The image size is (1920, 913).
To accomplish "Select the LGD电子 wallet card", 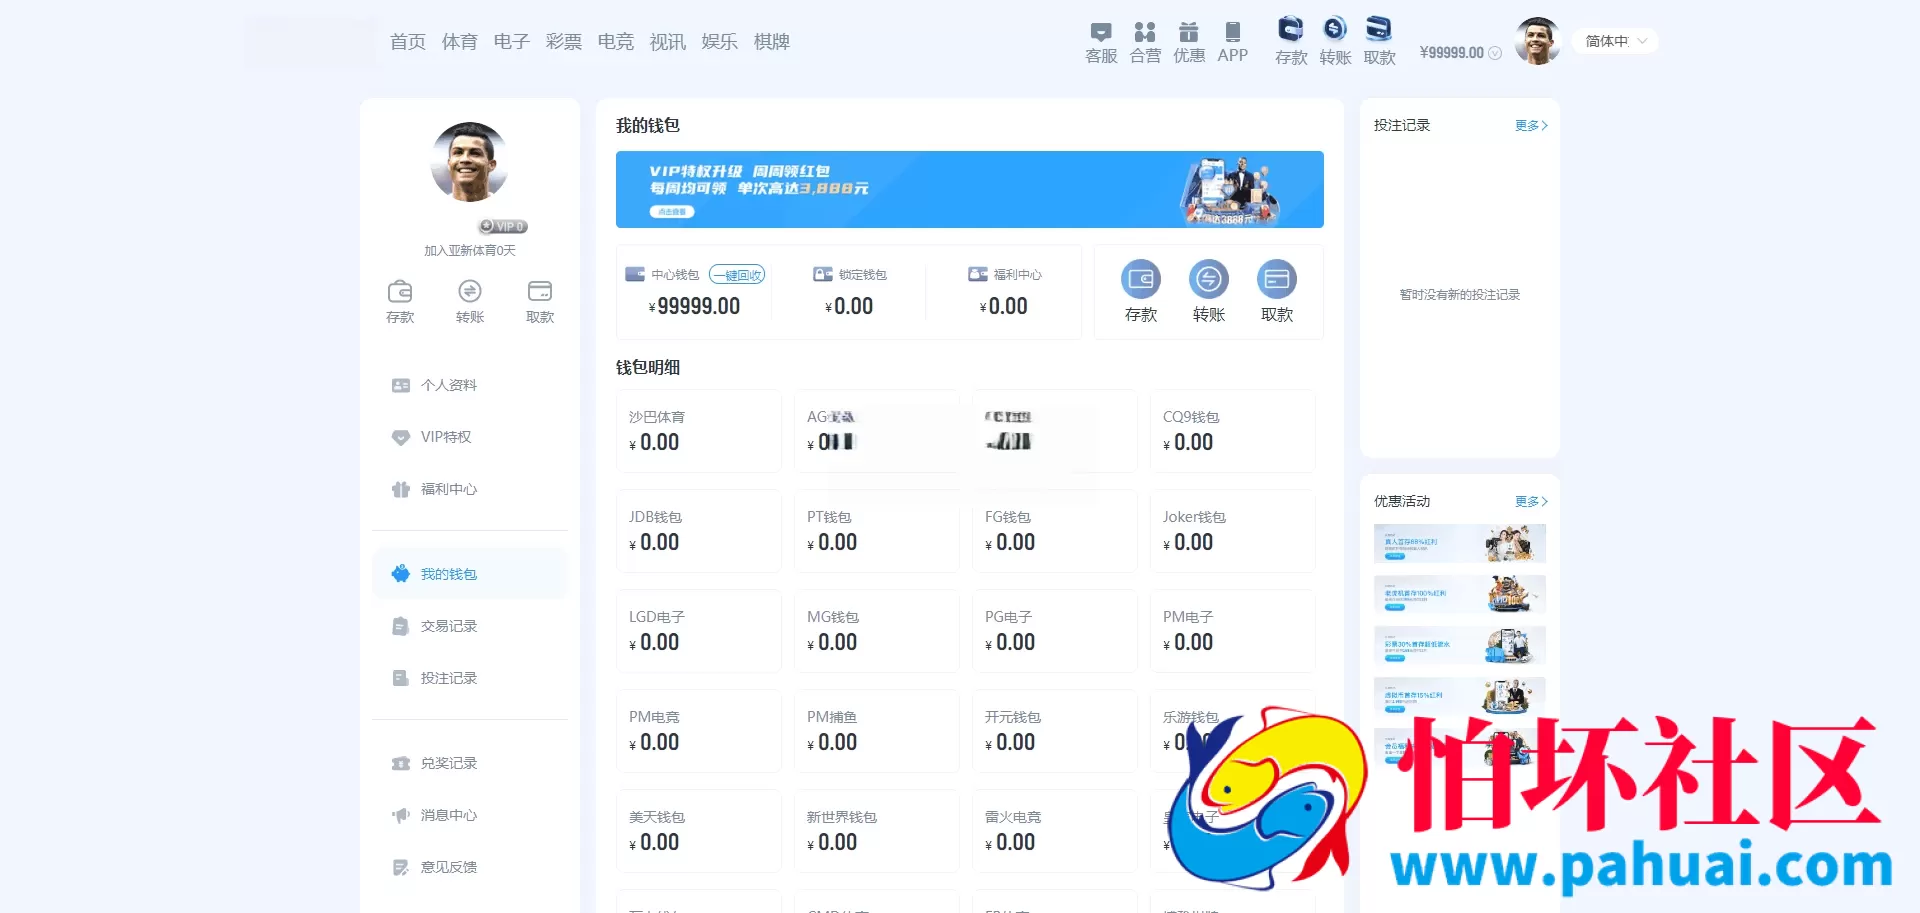I will point(699,631).
